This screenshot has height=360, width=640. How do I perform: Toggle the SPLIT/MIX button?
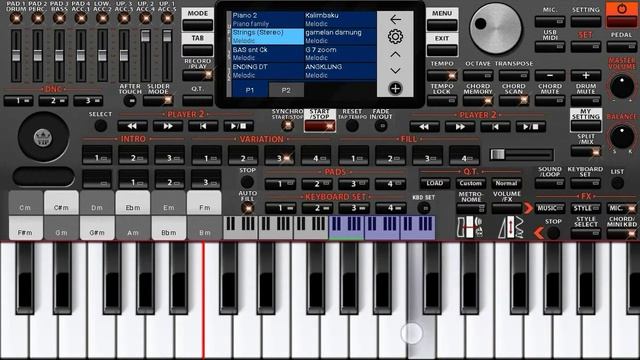point(586,152)
